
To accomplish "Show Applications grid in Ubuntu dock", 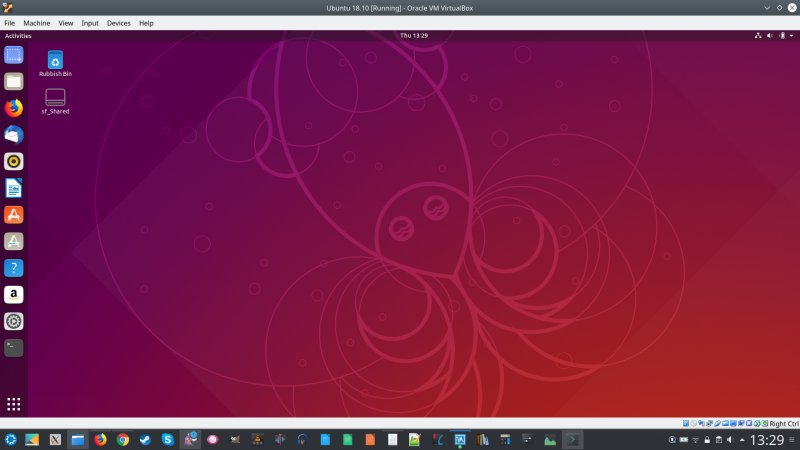I will pyautogui.click(x=14, y=404).
